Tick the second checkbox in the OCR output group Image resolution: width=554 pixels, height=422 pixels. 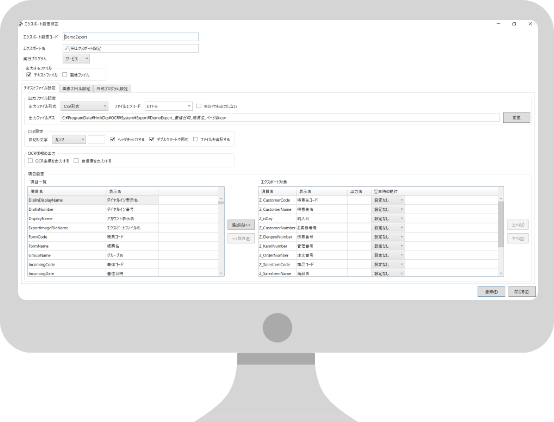coord(76,161)
